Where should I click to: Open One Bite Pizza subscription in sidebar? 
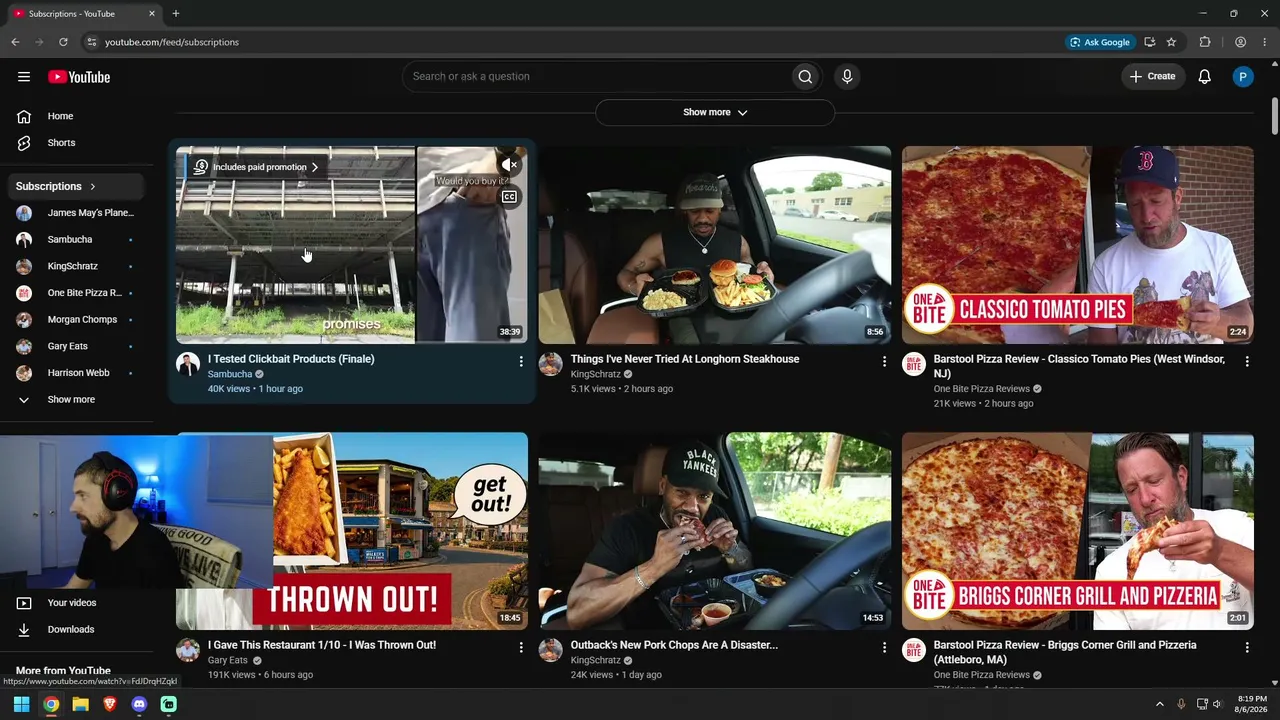click(x=77, y=293)
